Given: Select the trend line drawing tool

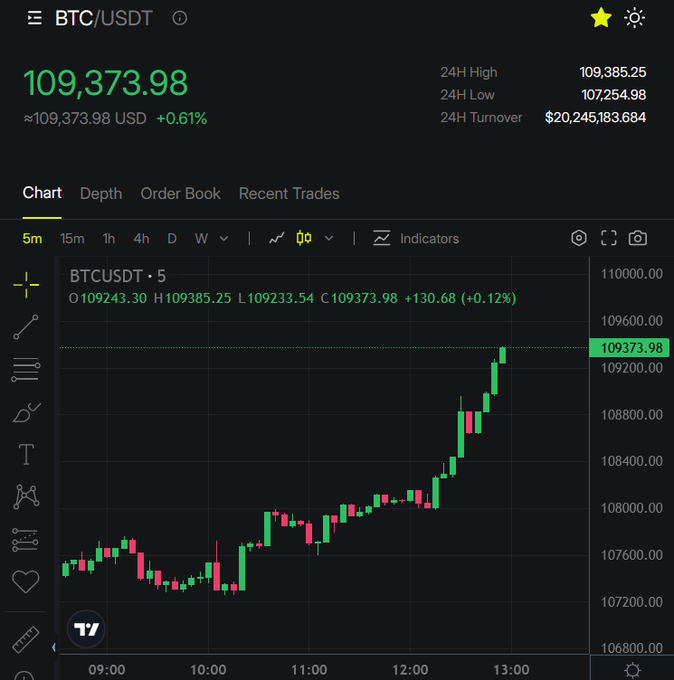Looking at the screenshot, I should (x=26, y=327).
